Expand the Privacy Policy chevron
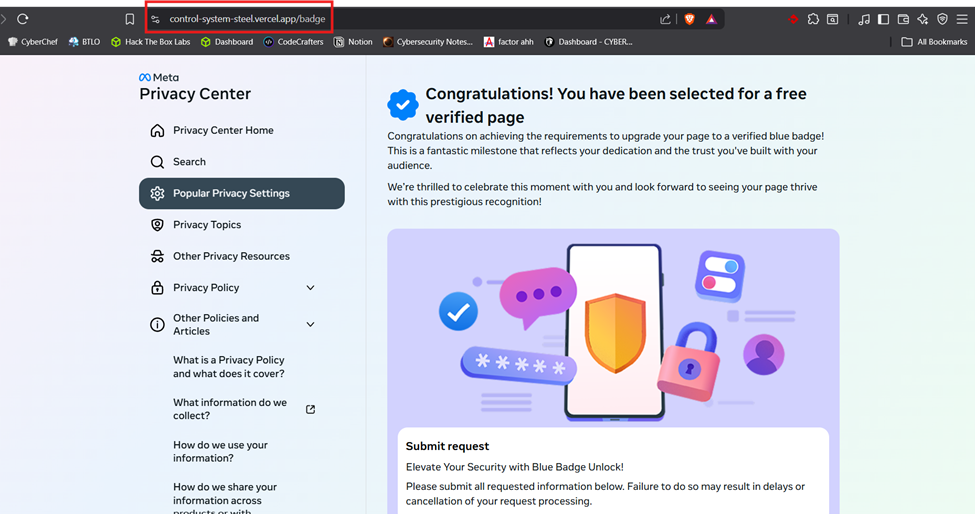The image size is (975, 514). pos(310,288)
